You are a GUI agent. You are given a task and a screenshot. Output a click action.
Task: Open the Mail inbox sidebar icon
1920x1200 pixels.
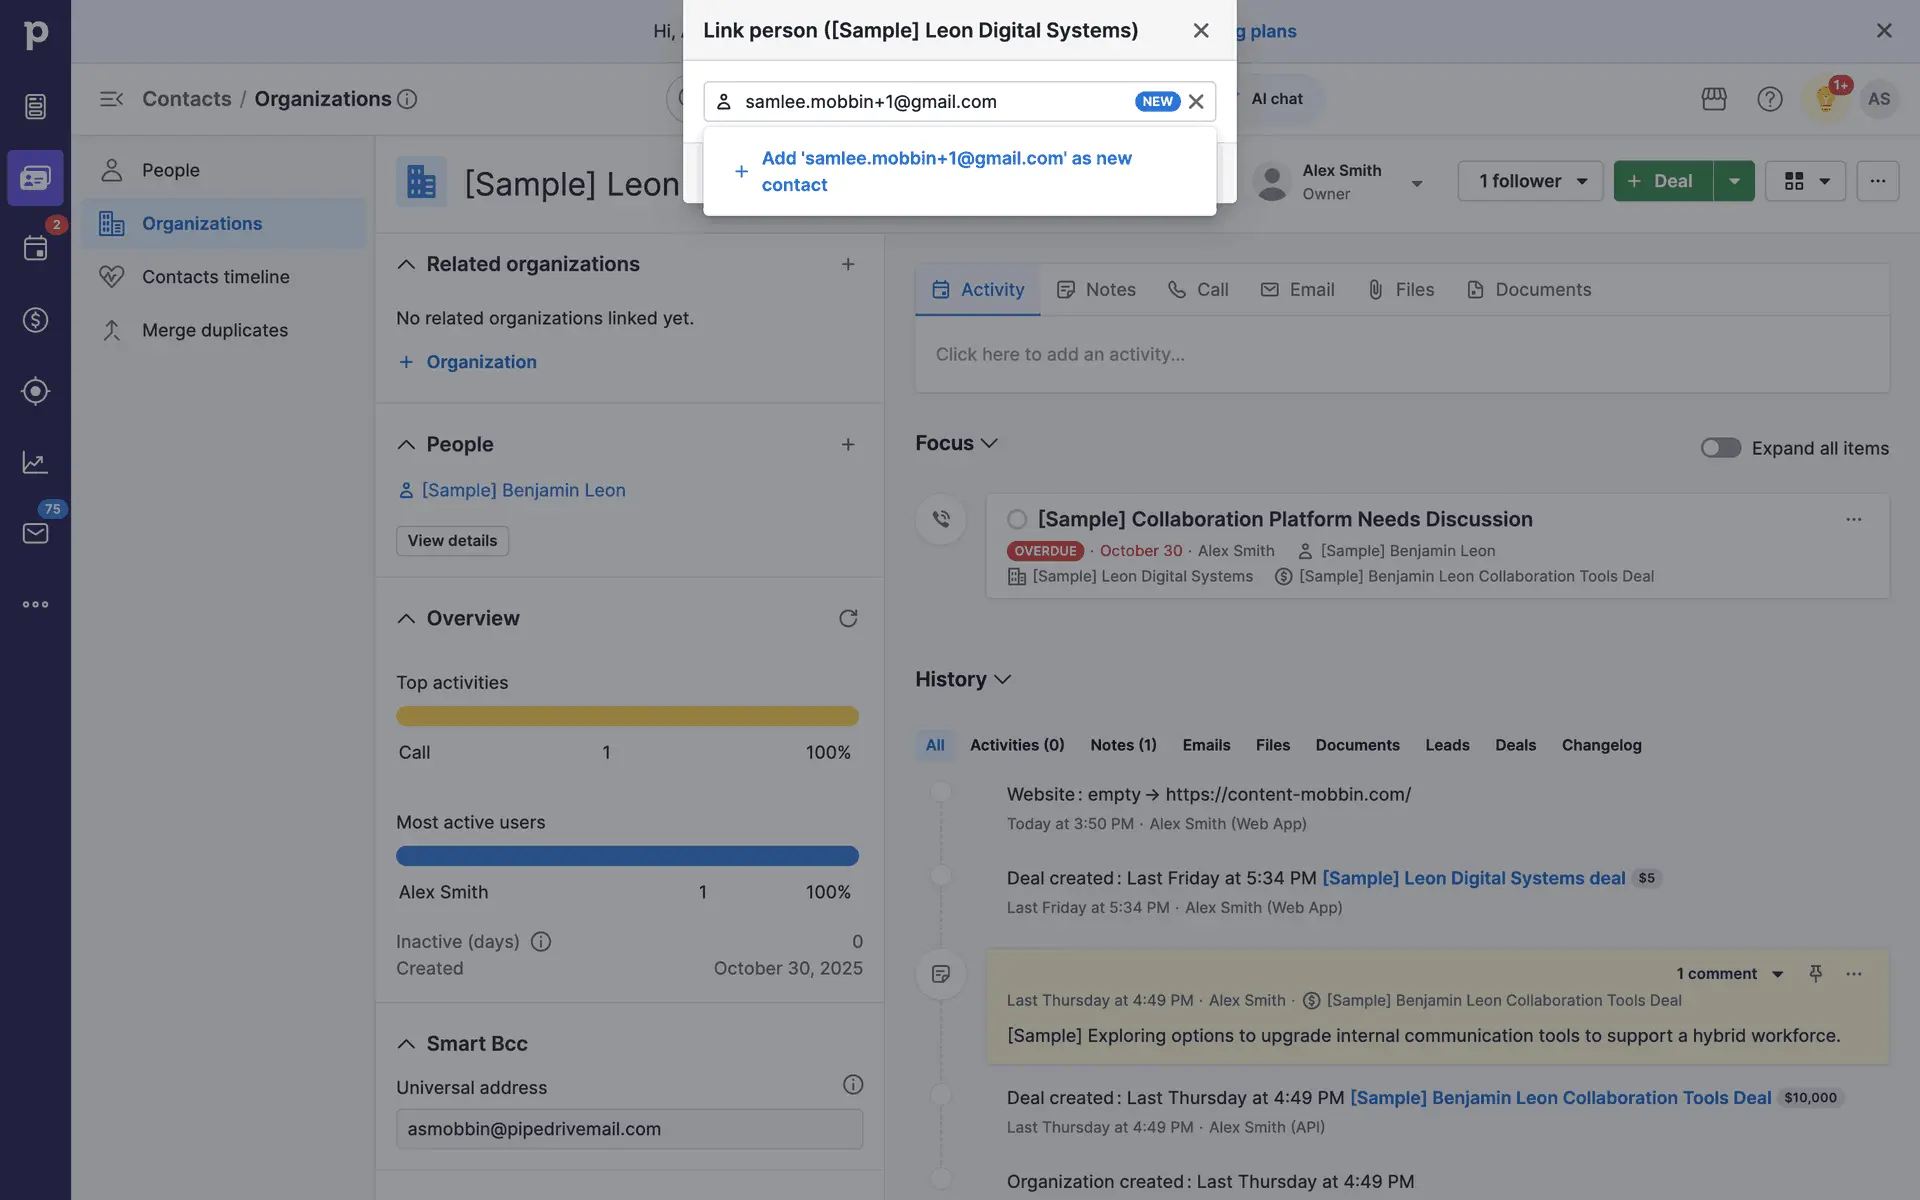pos(35,533)
